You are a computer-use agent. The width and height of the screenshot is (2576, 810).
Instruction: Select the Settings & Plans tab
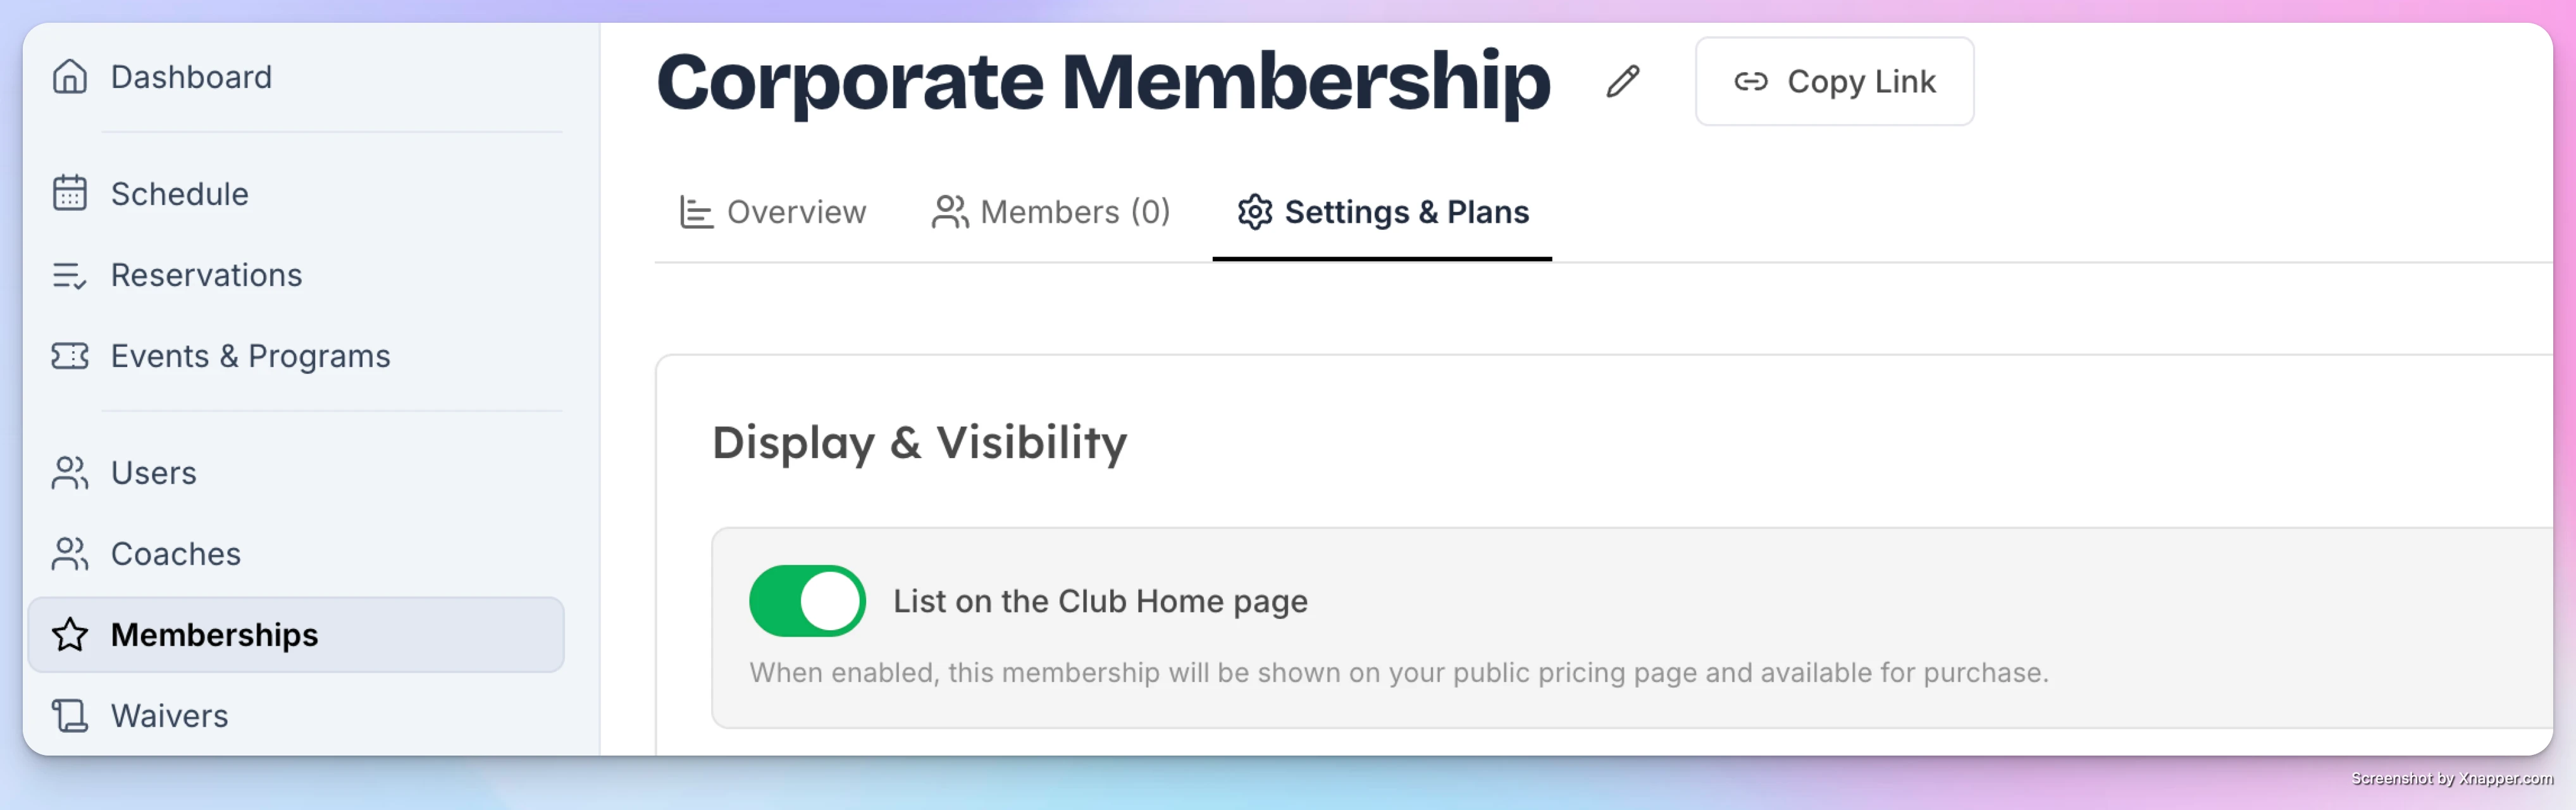click(x=1382, y=212)
